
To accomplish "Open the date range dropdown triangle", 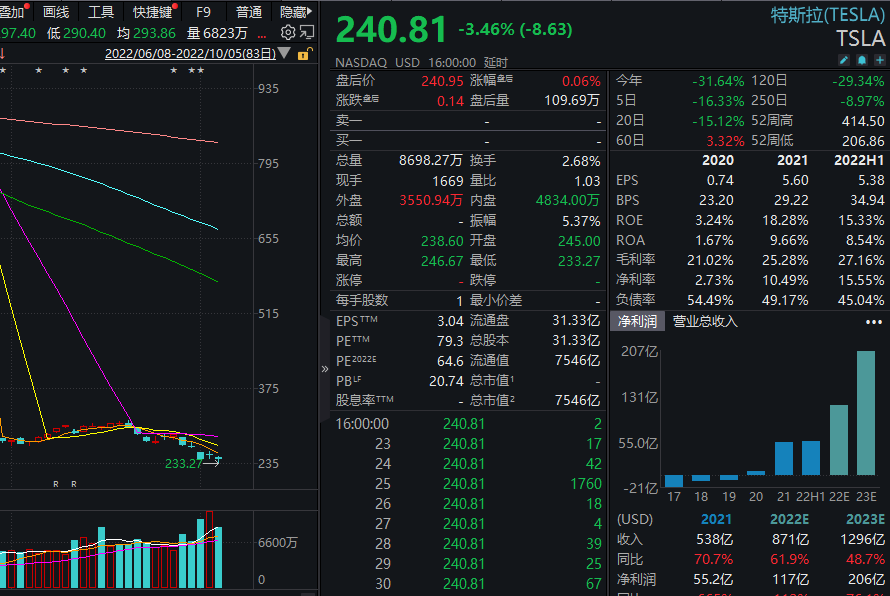I will point(284,53).
